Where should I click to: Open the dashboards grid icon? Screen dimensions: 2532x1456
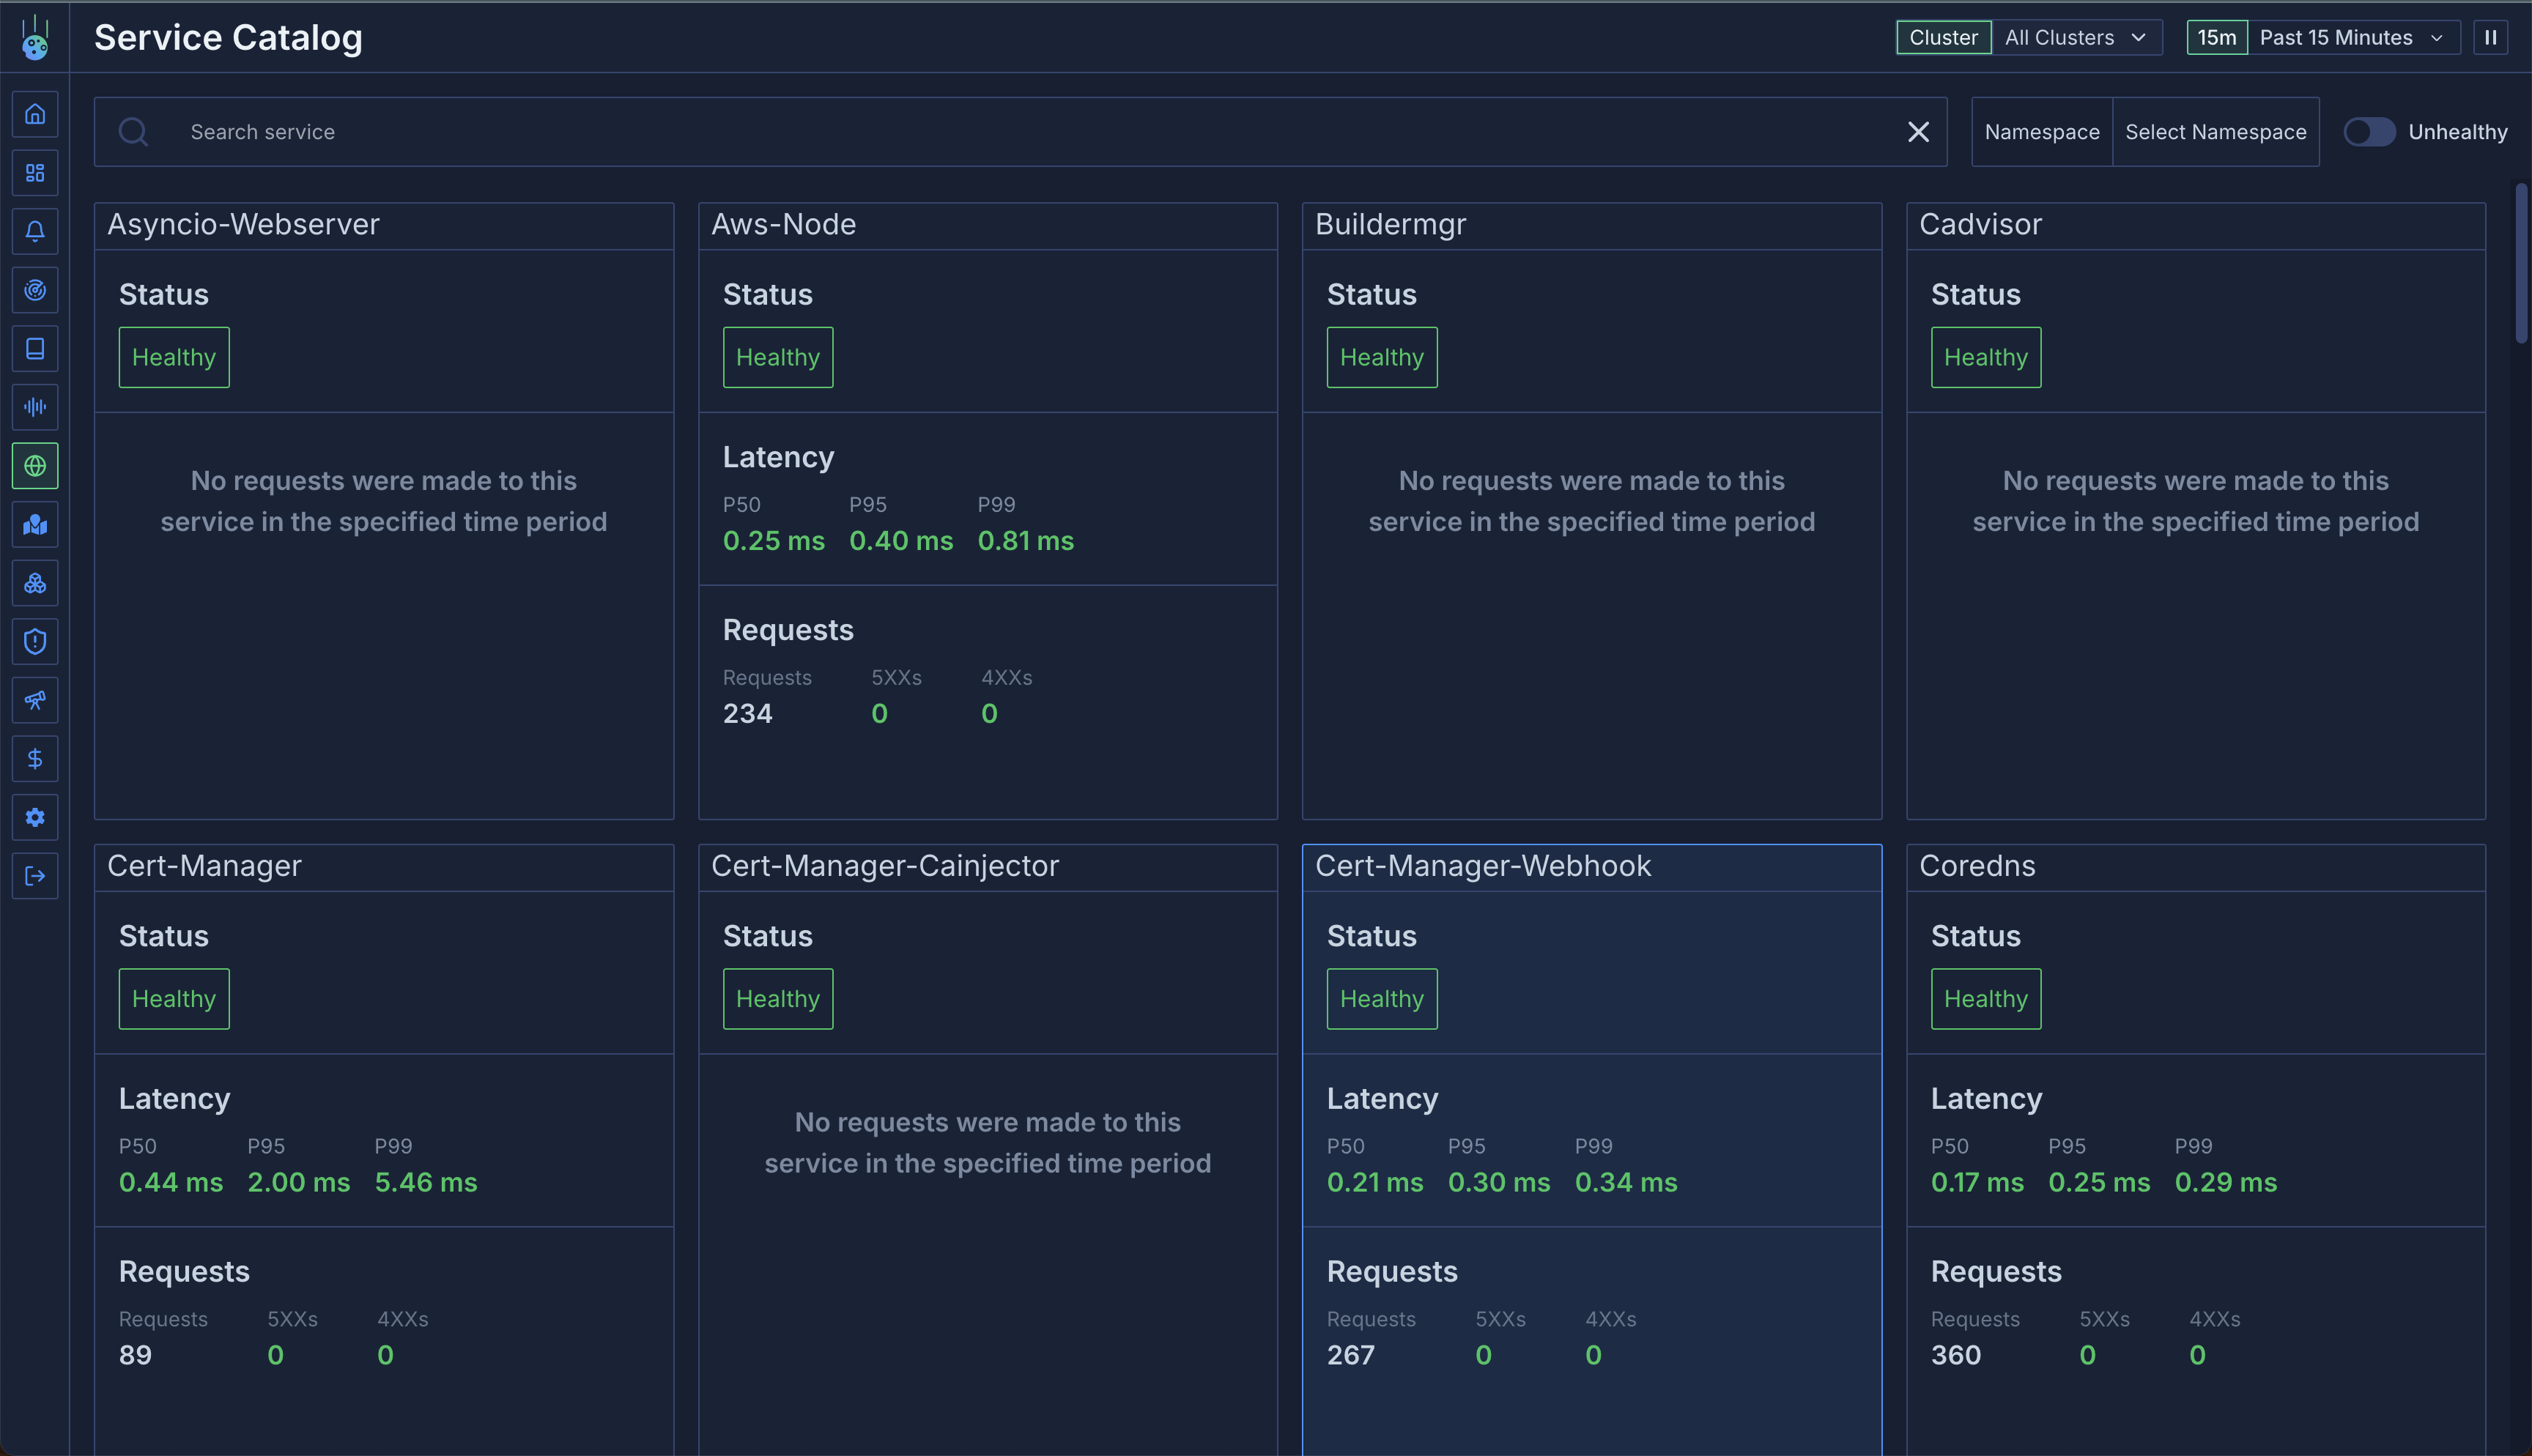pyautogui.click(x=35, y=173)
